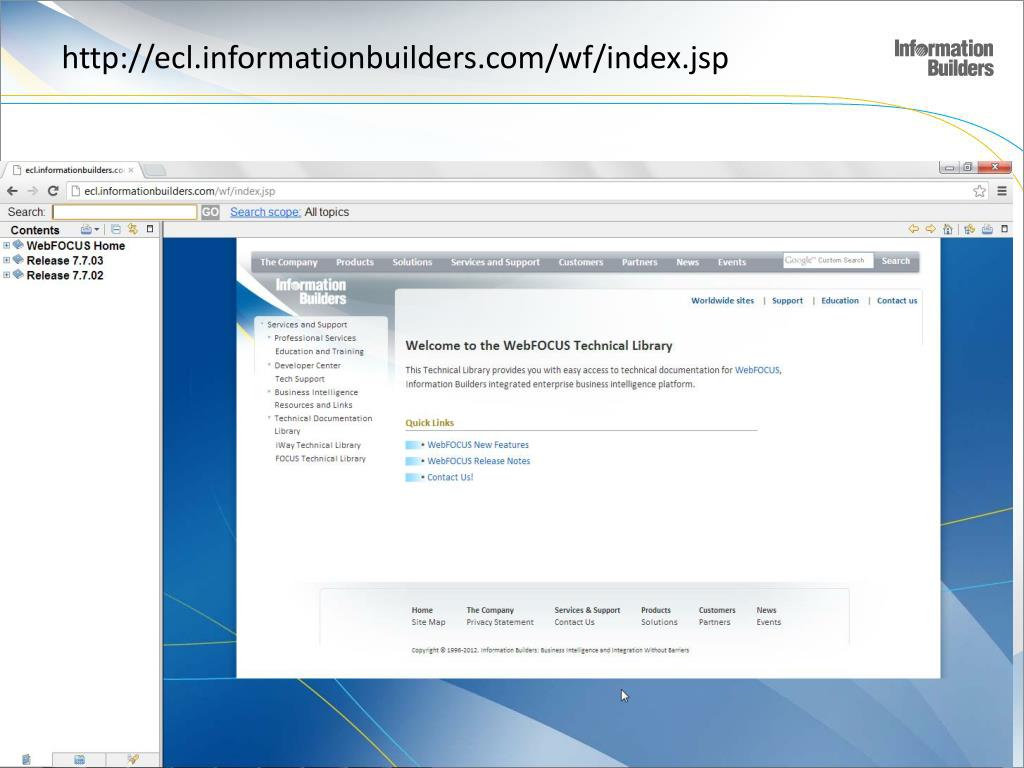The height and width of the screenshot is (768, 1024).
Task: Click the Google Custom Search box
Action: [x=828, y=261]
